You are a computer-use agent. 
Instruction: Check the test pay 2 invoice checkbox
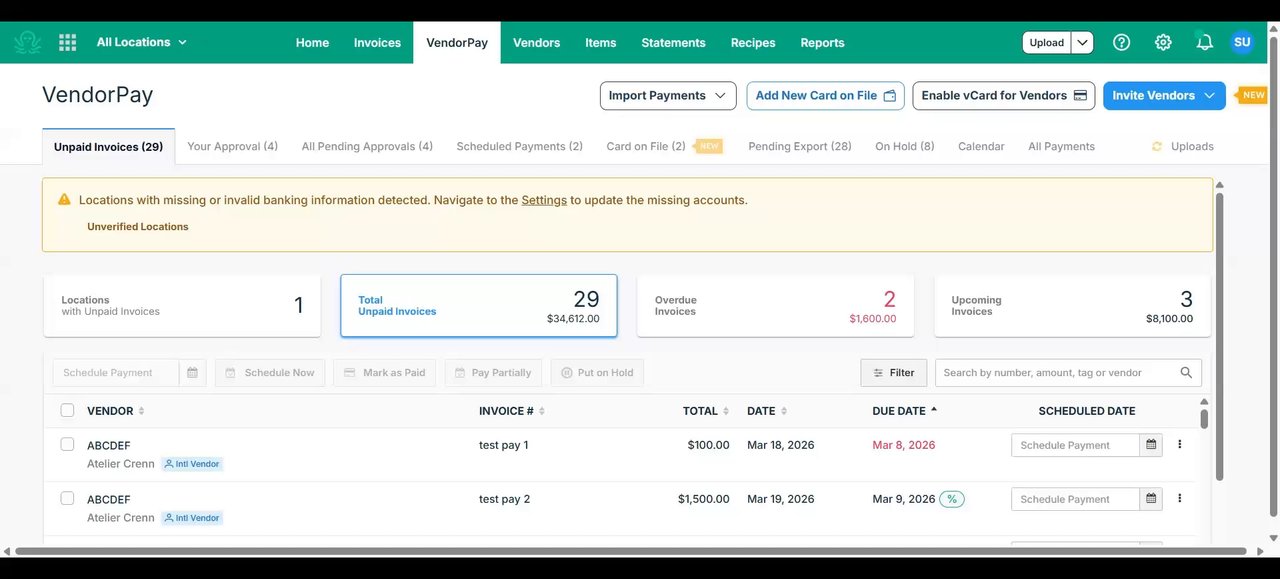pyautogui.click(x=67, y=498)
